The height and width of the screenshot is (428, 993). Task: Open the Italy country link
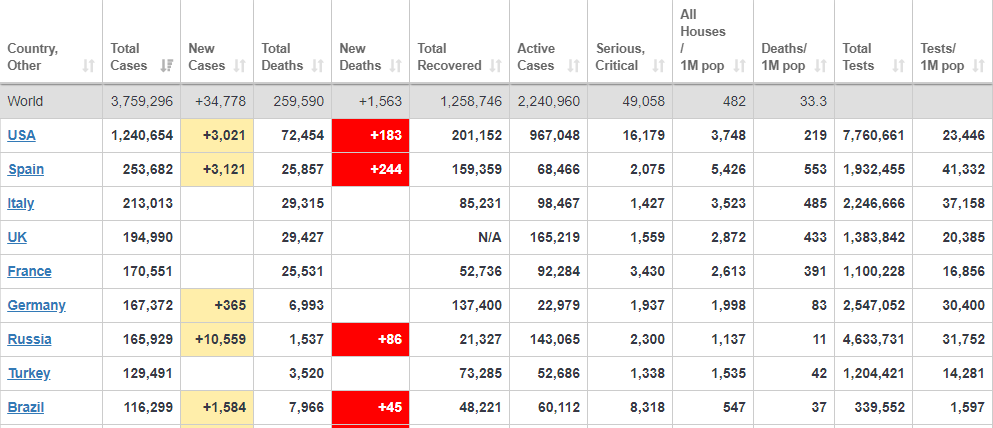pyautogui.click(x=21, y=203)
